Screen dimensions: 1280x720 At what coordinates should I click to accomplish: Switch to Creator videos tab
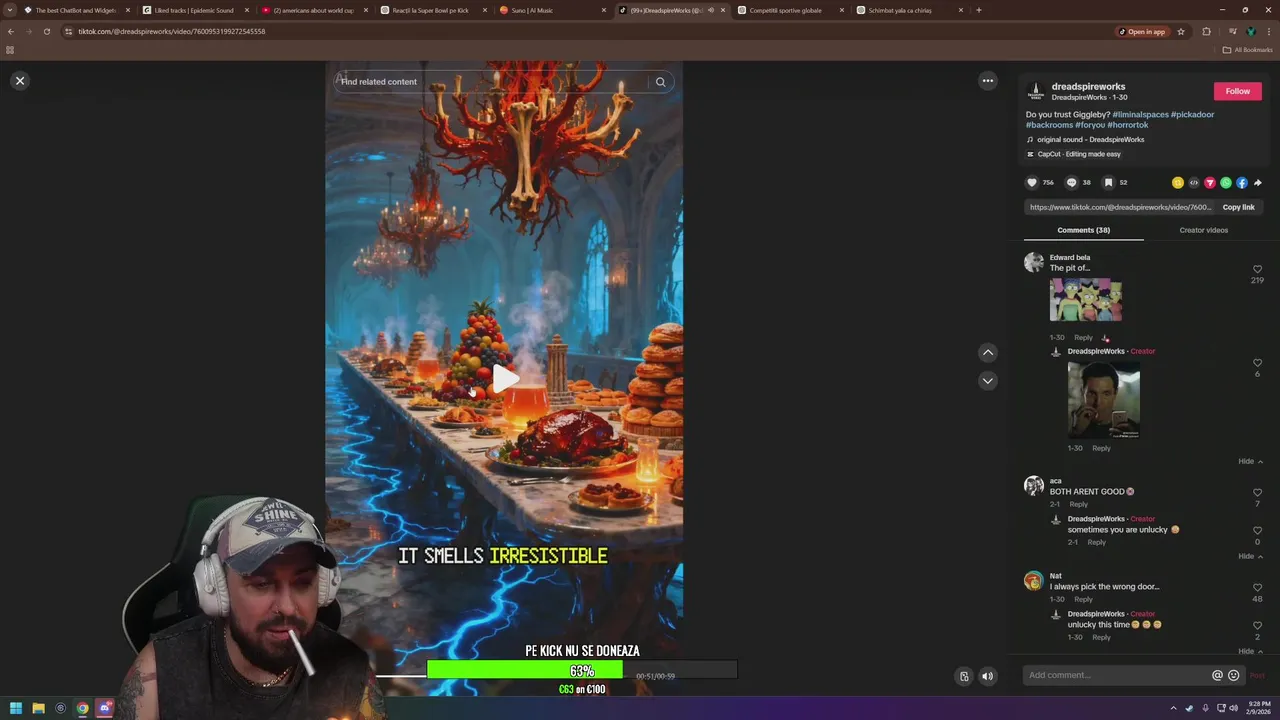(1203, 230)
